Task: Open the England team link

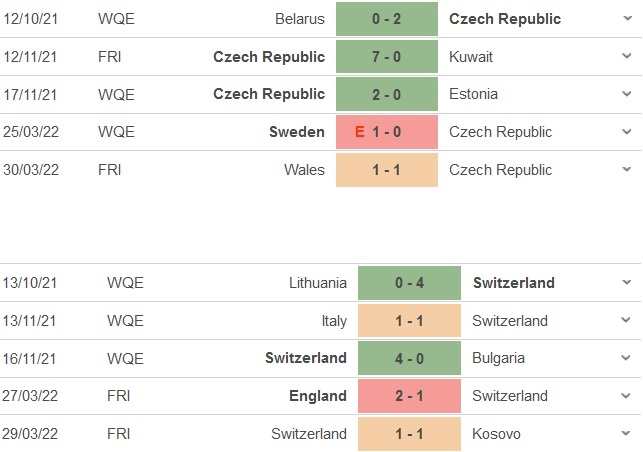Action: pyautogui.click(x=319, y=396)
